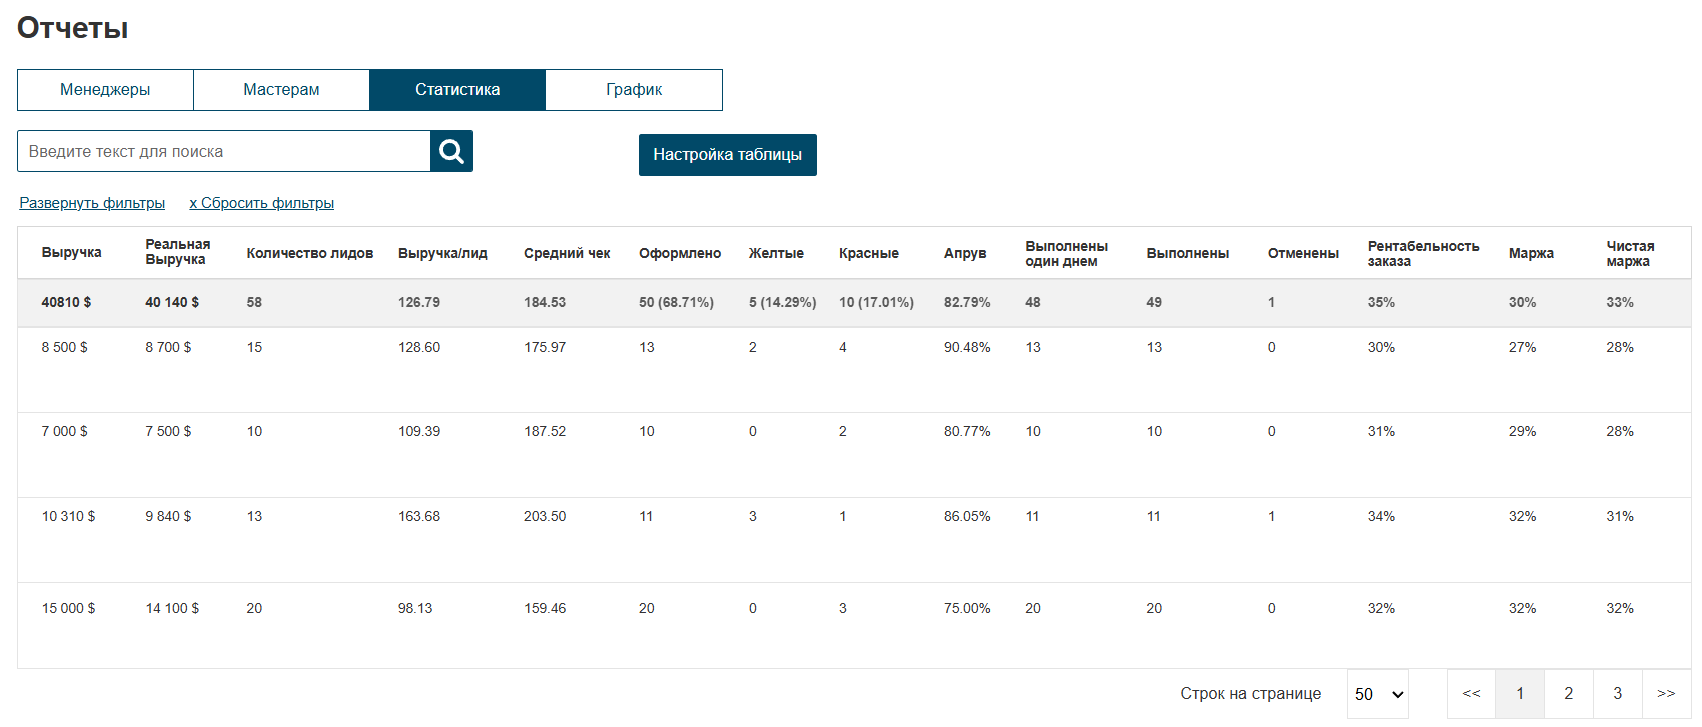Click the average check value 159.46
Screen dimensions: 1702x727
[x=545, y=608]
